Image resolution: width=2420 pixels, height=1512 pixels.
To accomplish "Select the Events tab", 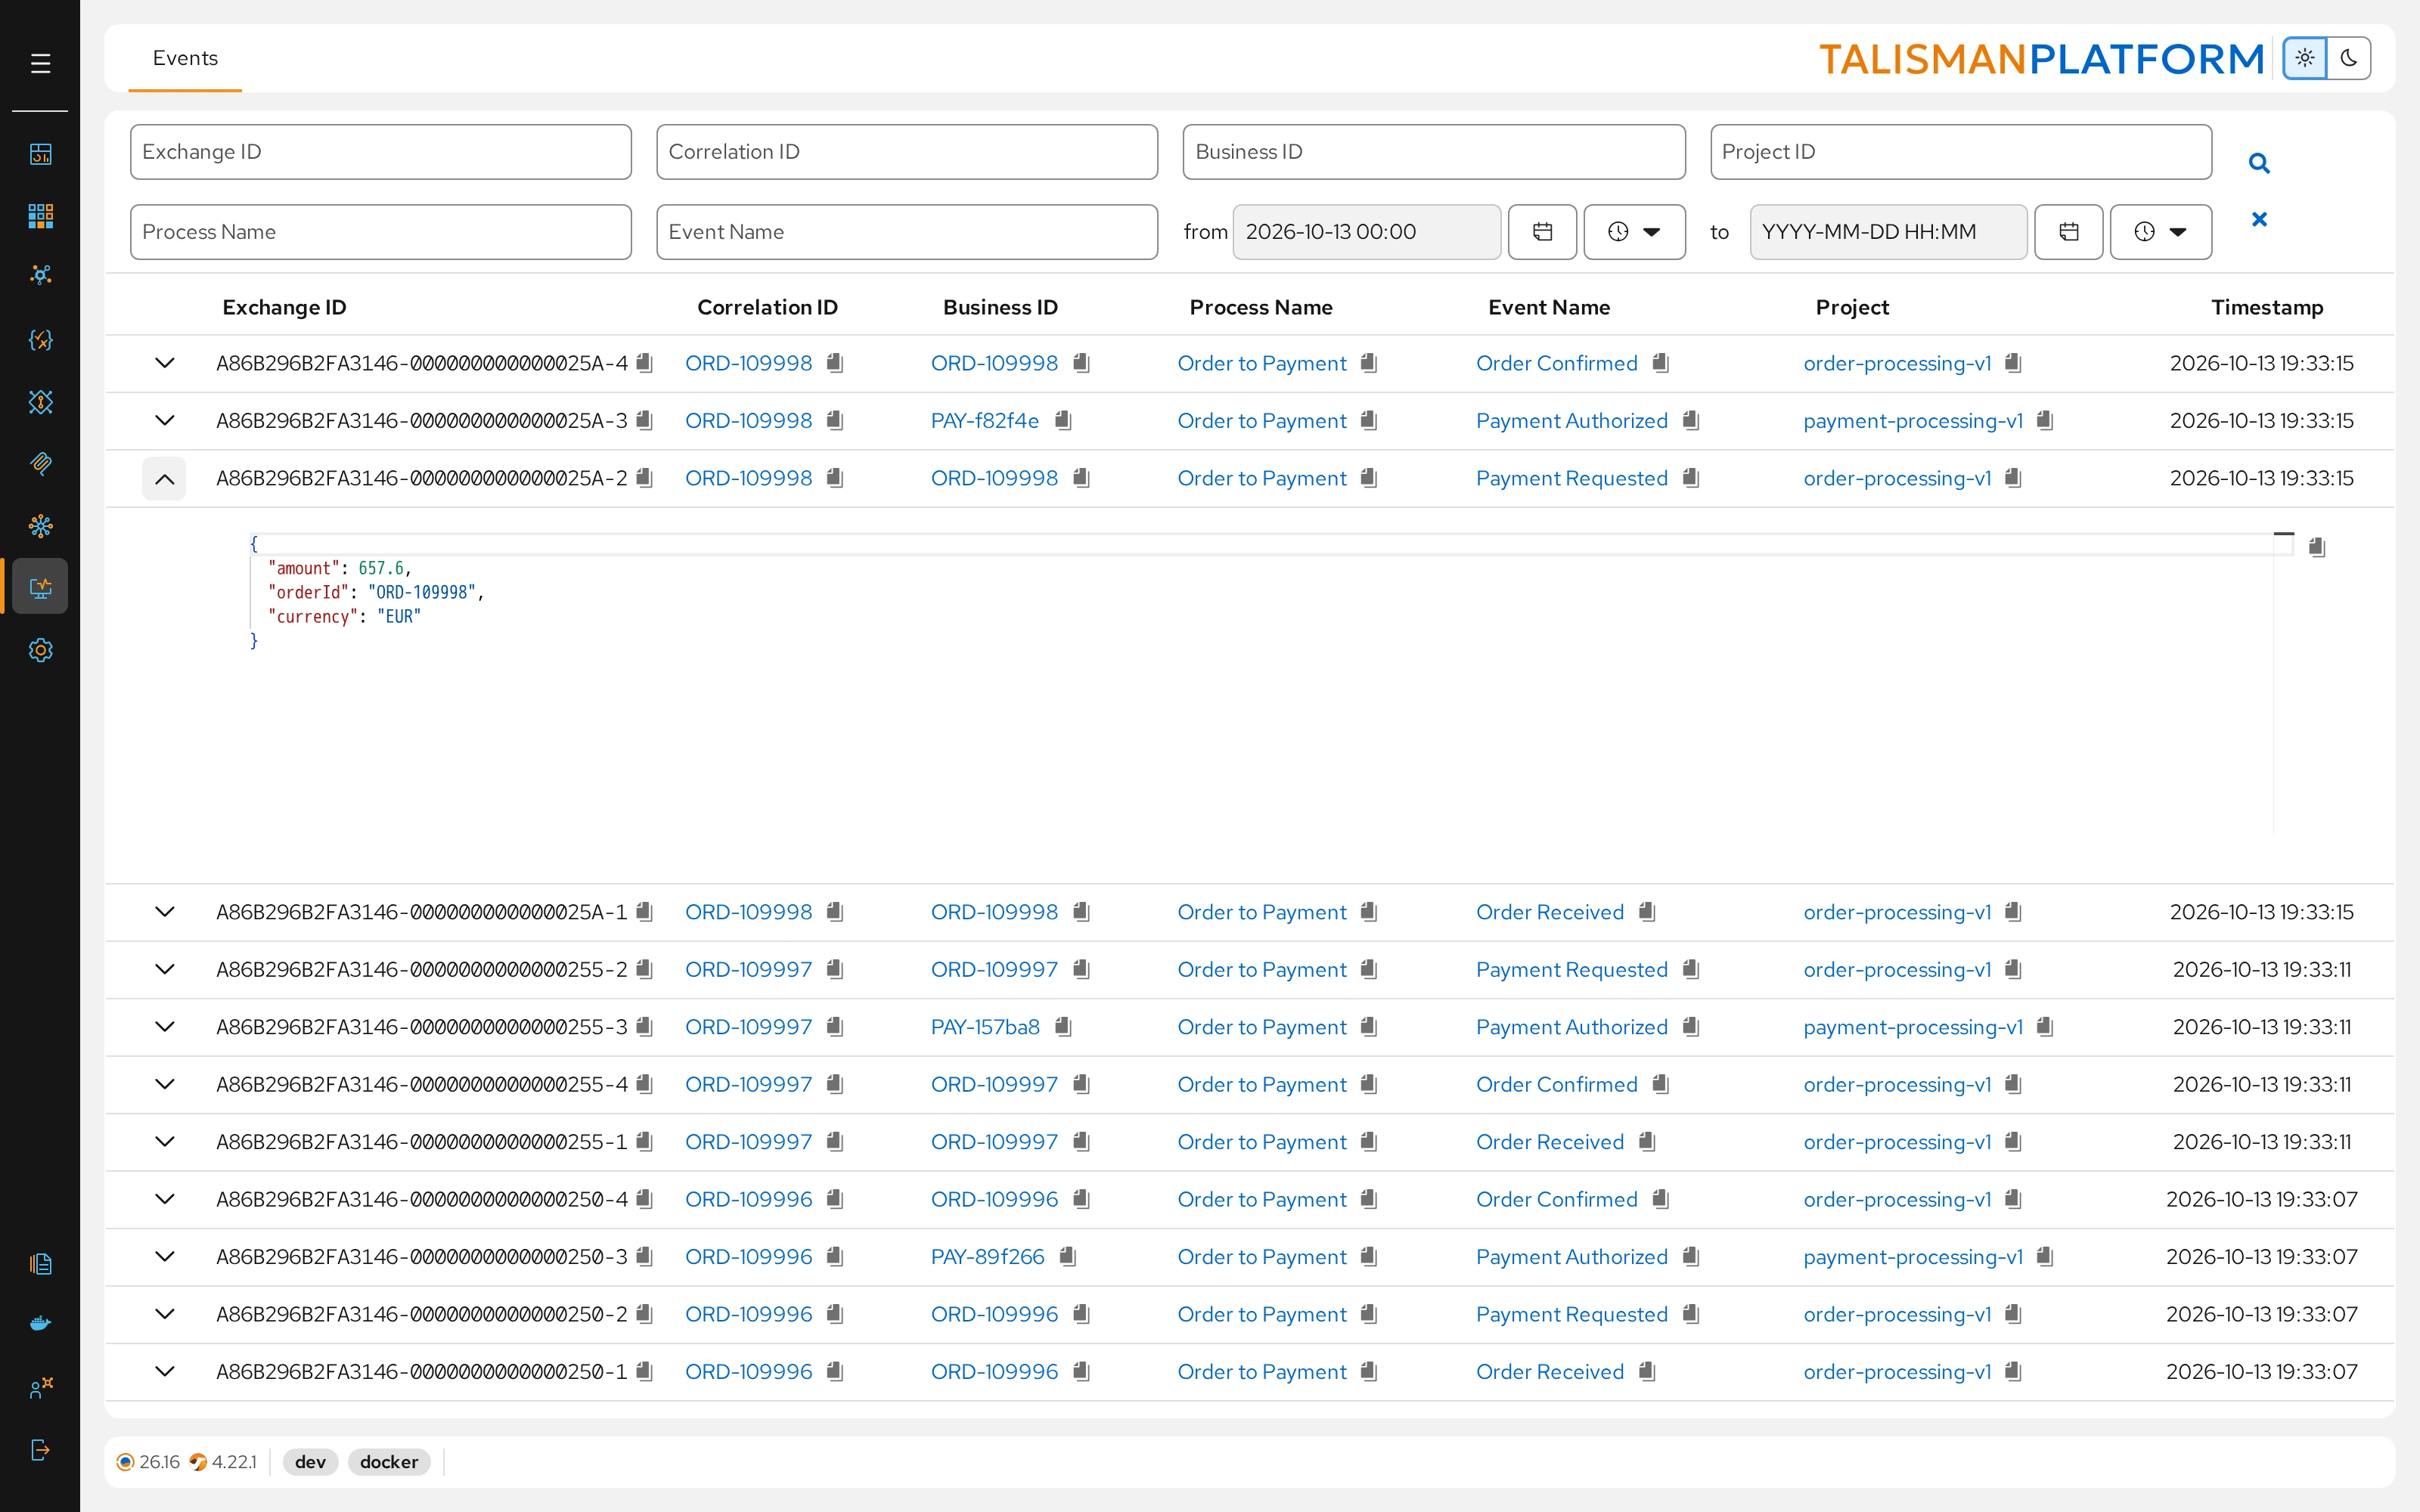I will [x=185, y=58].
